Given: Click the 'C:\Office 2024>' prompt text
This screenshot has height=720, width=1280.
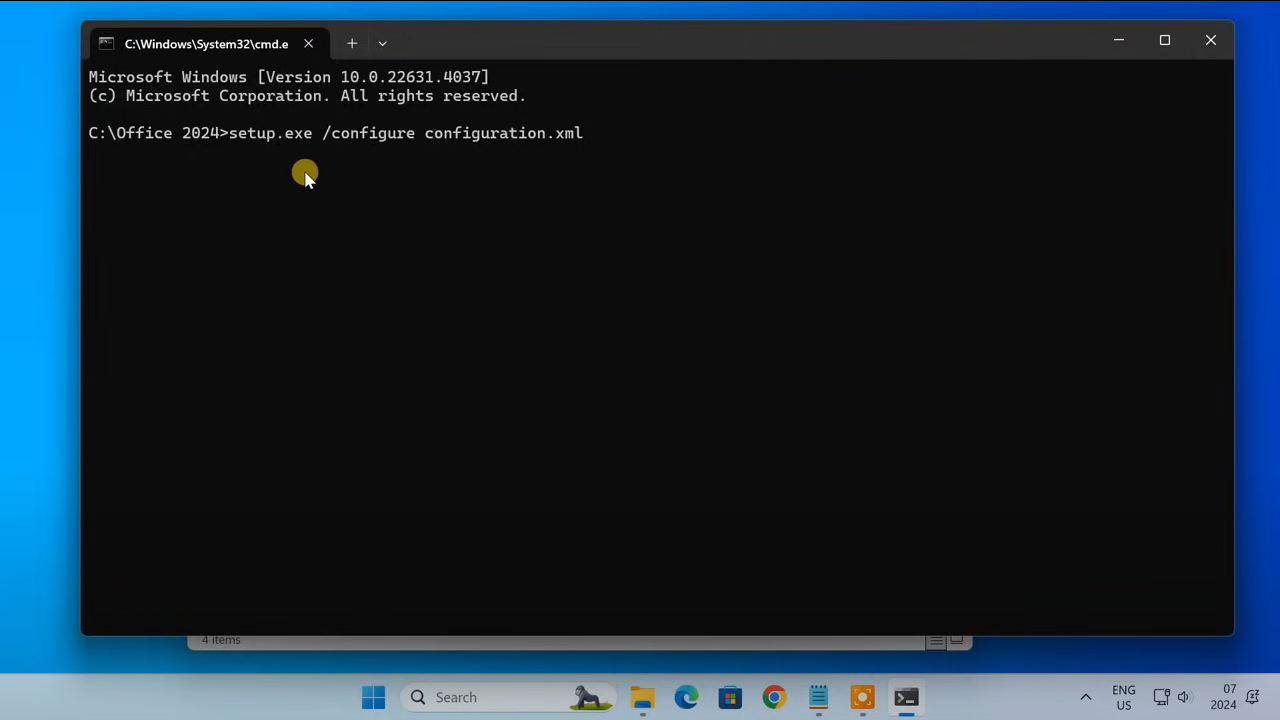Looking at the screenshot, I should (x=158, y=133).
